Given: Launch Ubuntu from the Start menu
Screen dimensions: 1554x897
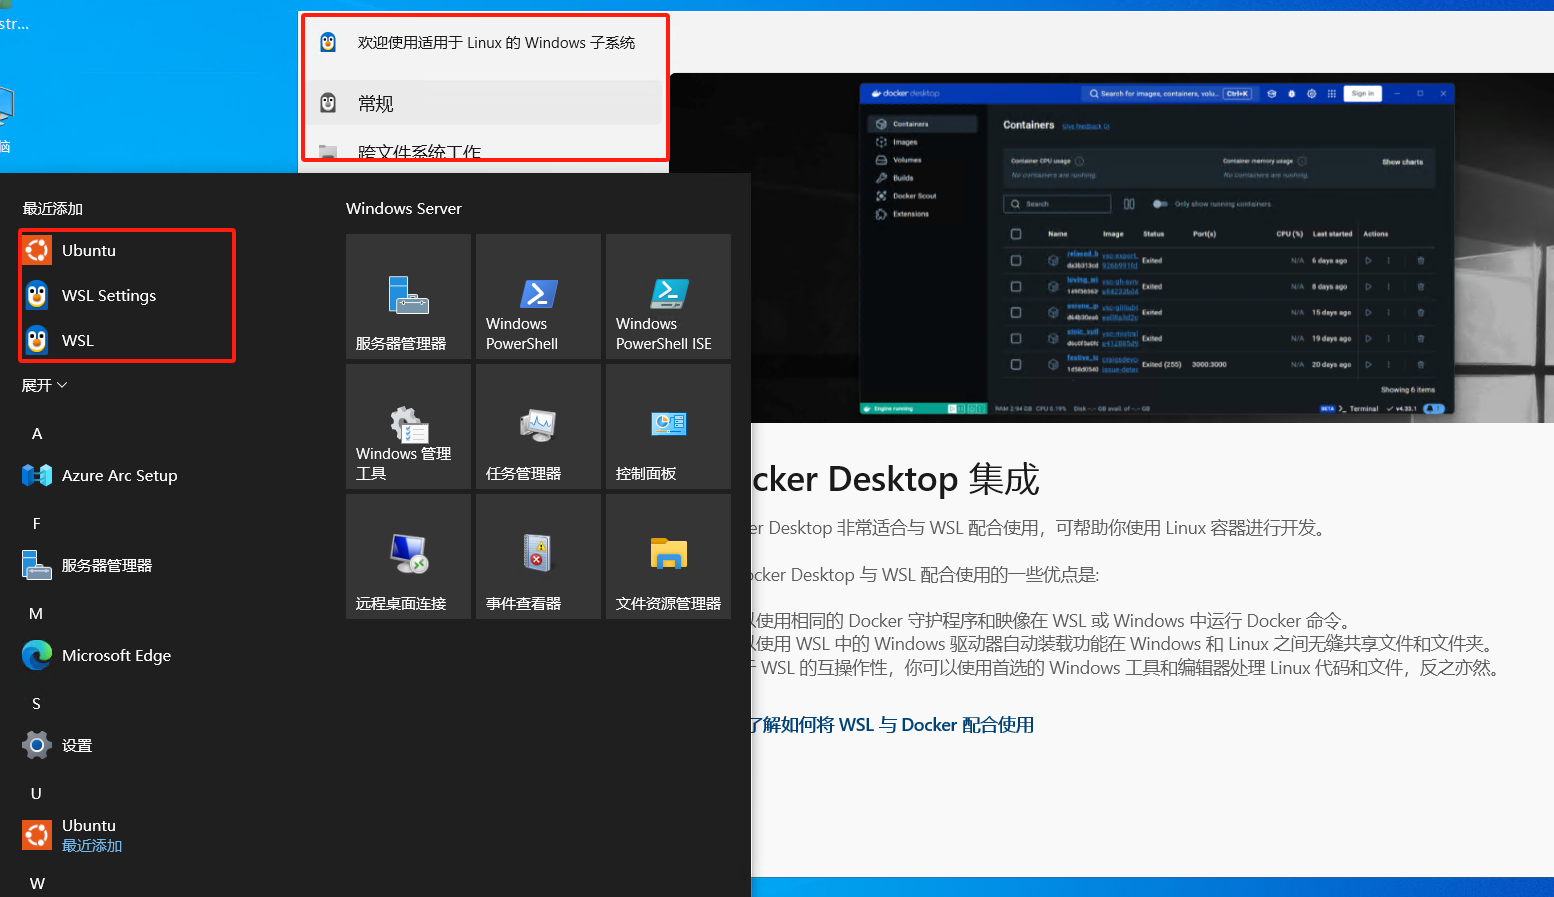Looking at the screenshot, I should pos(89,250).
